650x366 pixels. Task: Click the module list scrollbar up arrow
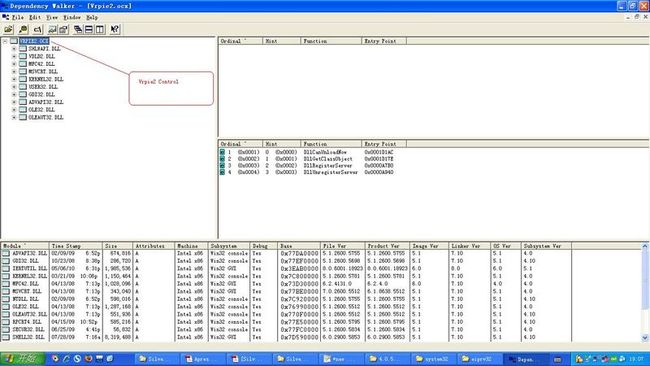click(645, 246)
